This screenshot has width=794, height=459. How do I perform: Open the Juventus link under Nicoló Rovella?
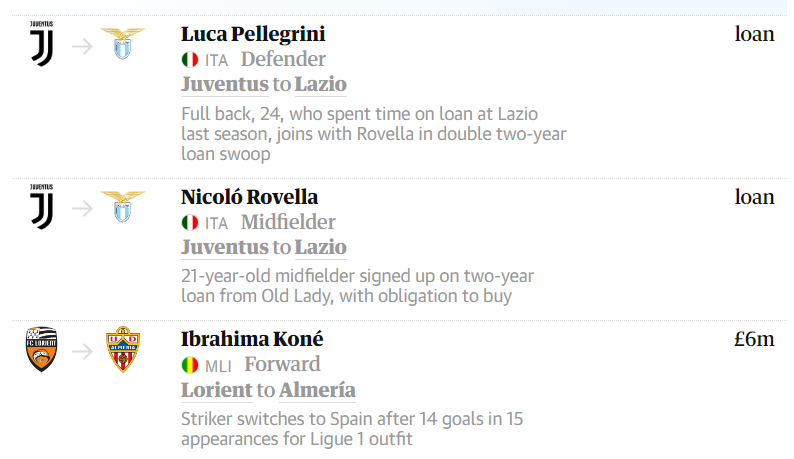[x=225, y=247]
